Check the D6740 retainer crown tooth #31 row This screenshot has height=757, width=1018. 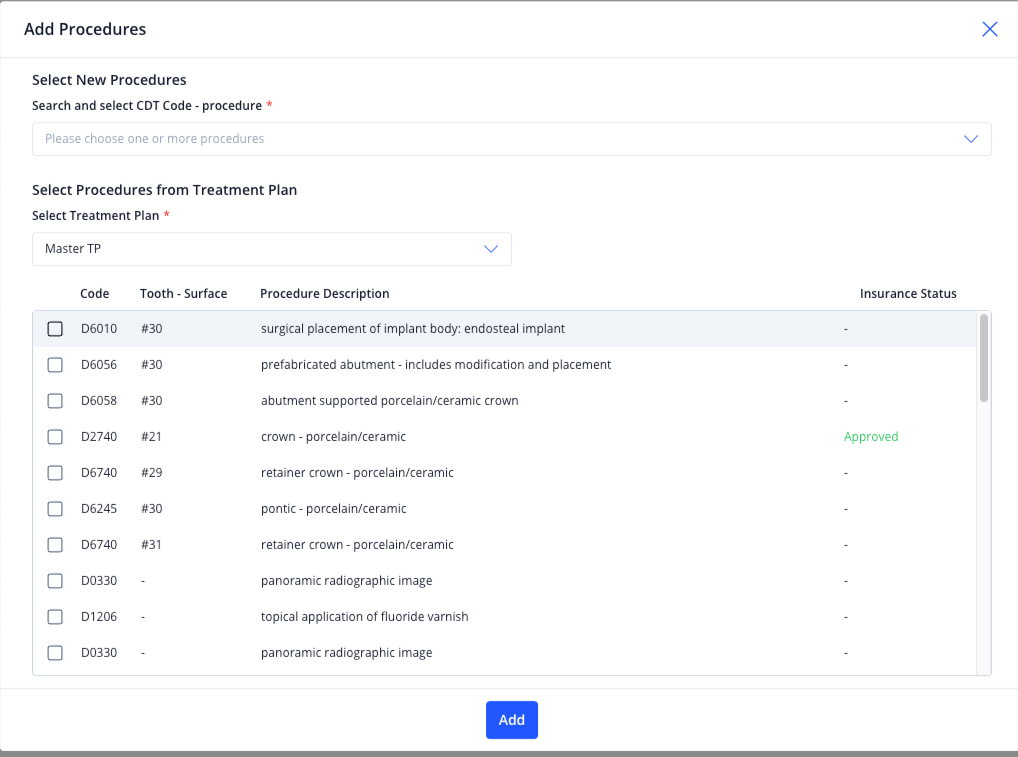(55, 545)
